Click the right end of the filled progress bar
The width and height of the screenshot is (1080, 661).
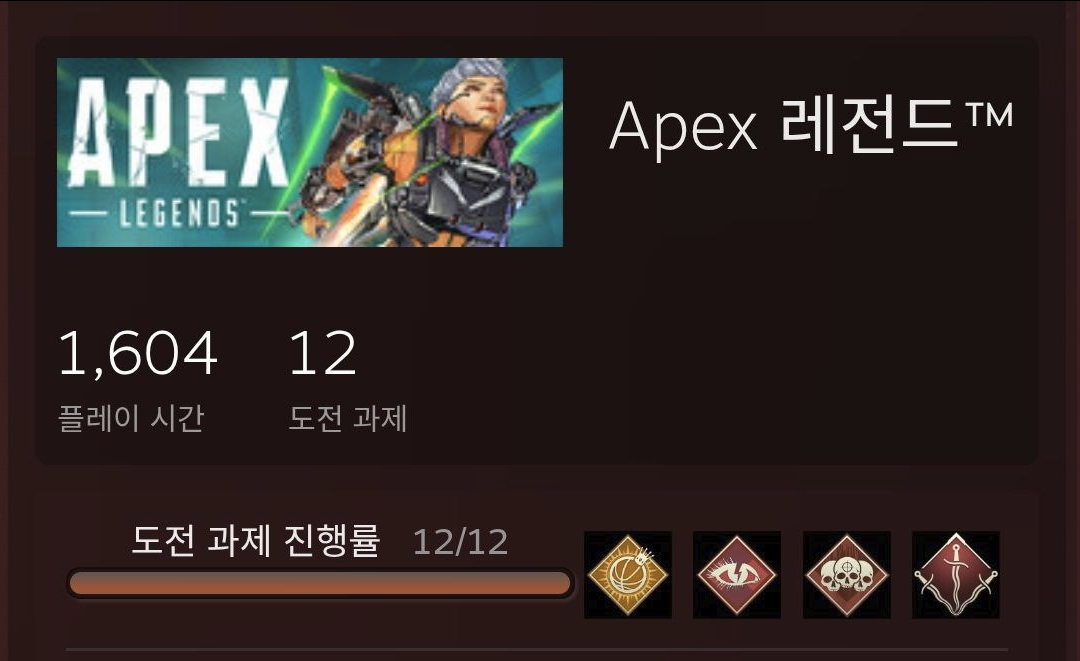(563, 583)
